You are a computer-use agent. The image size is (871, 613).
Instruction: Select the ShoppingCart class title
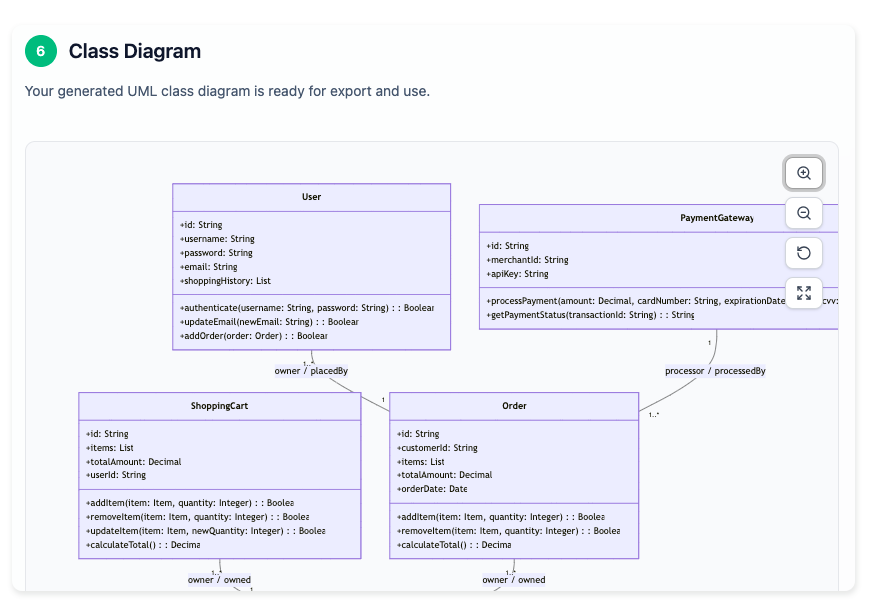(x=219, y=406)
